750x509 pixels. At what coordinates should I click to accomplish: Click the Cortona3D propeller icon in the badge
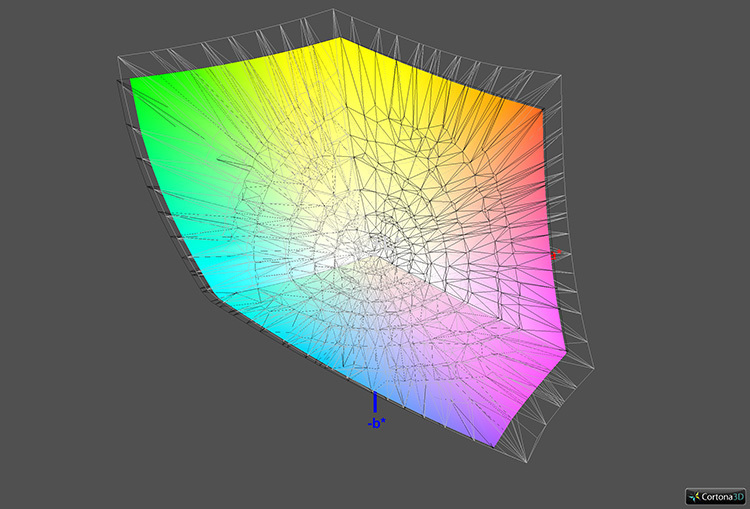695,495
